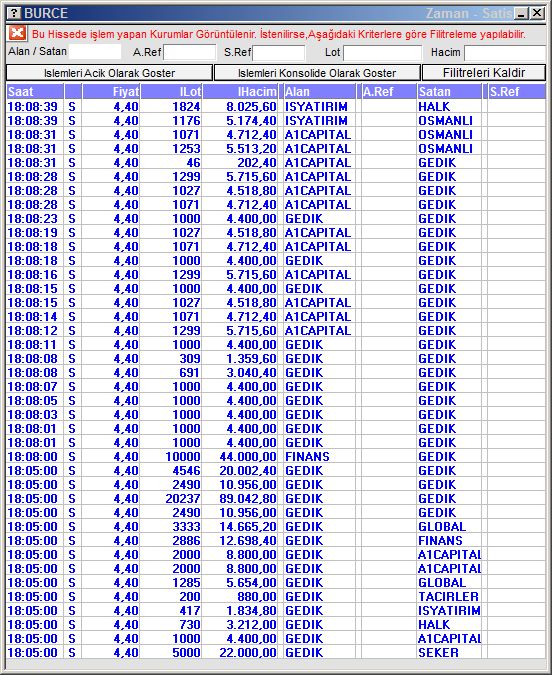Viewport: 552px width, 675px height.
Task: Click lot value 46
Action: 193,163
